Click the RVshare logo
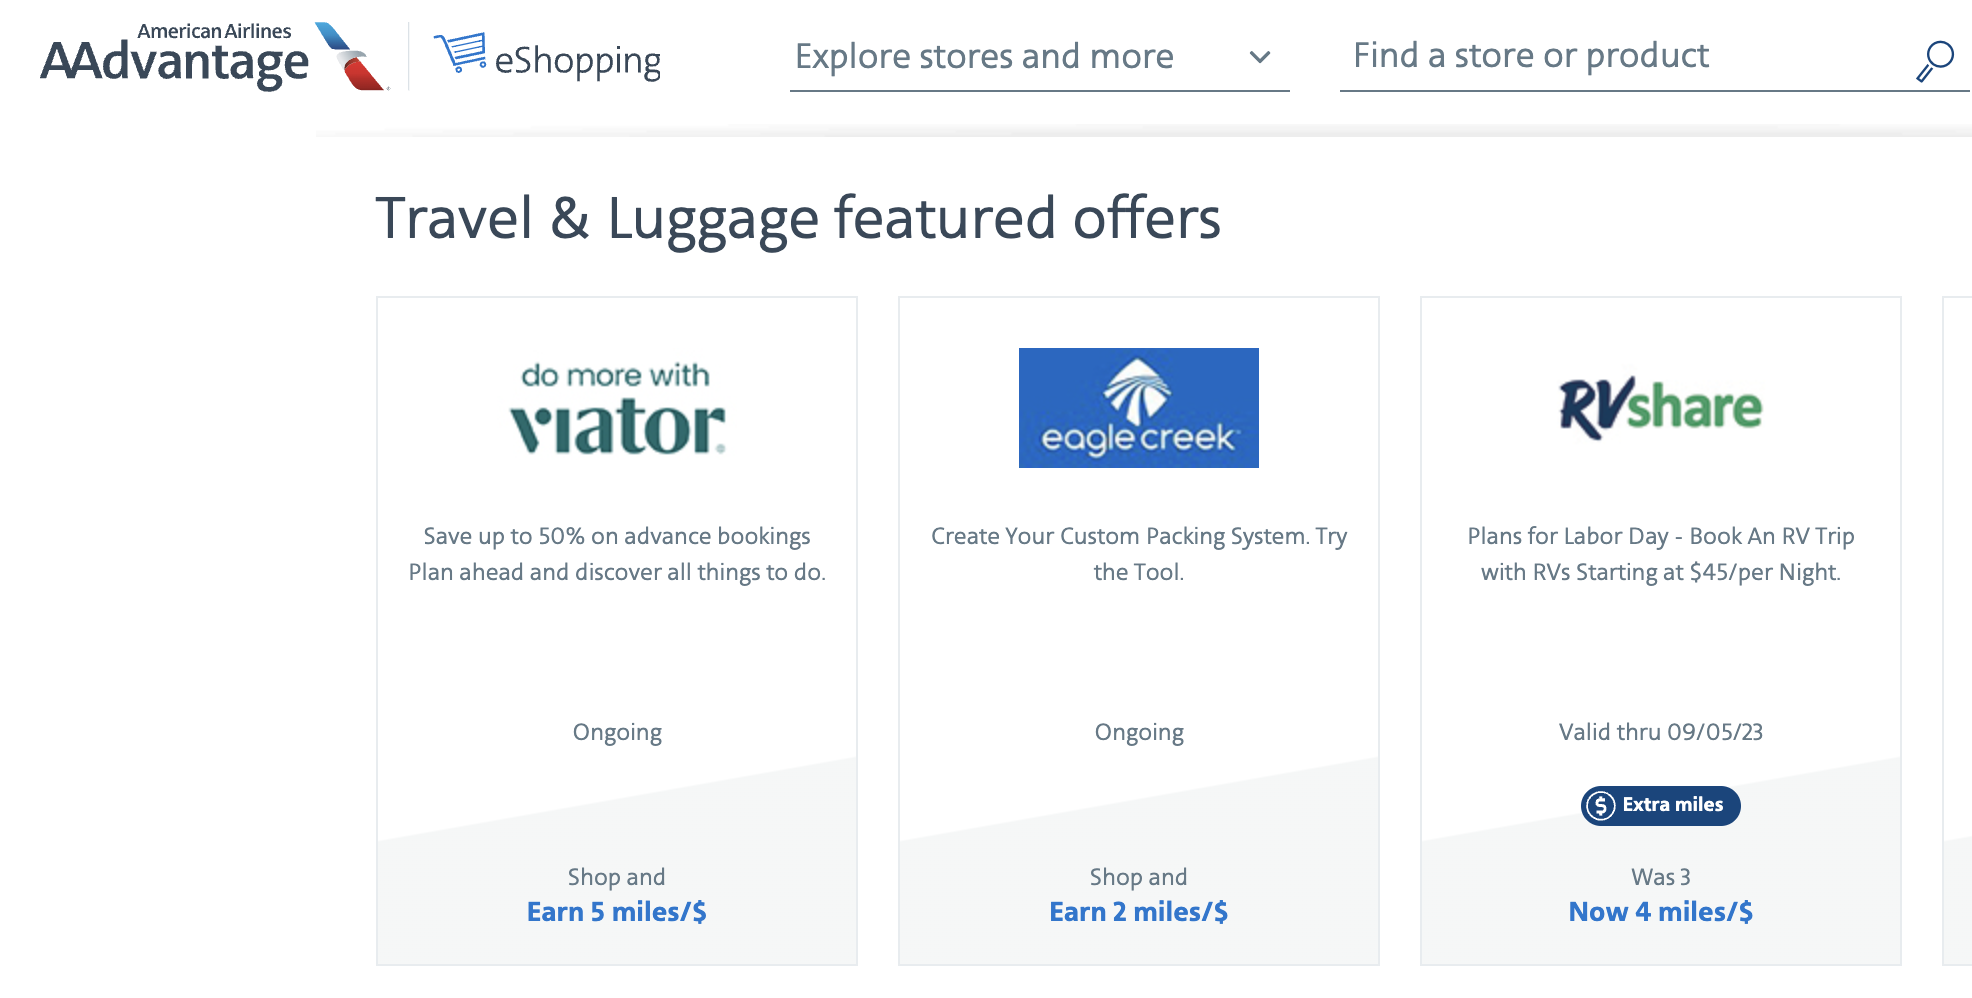 pyautogui.click(x=1660, y=407)
